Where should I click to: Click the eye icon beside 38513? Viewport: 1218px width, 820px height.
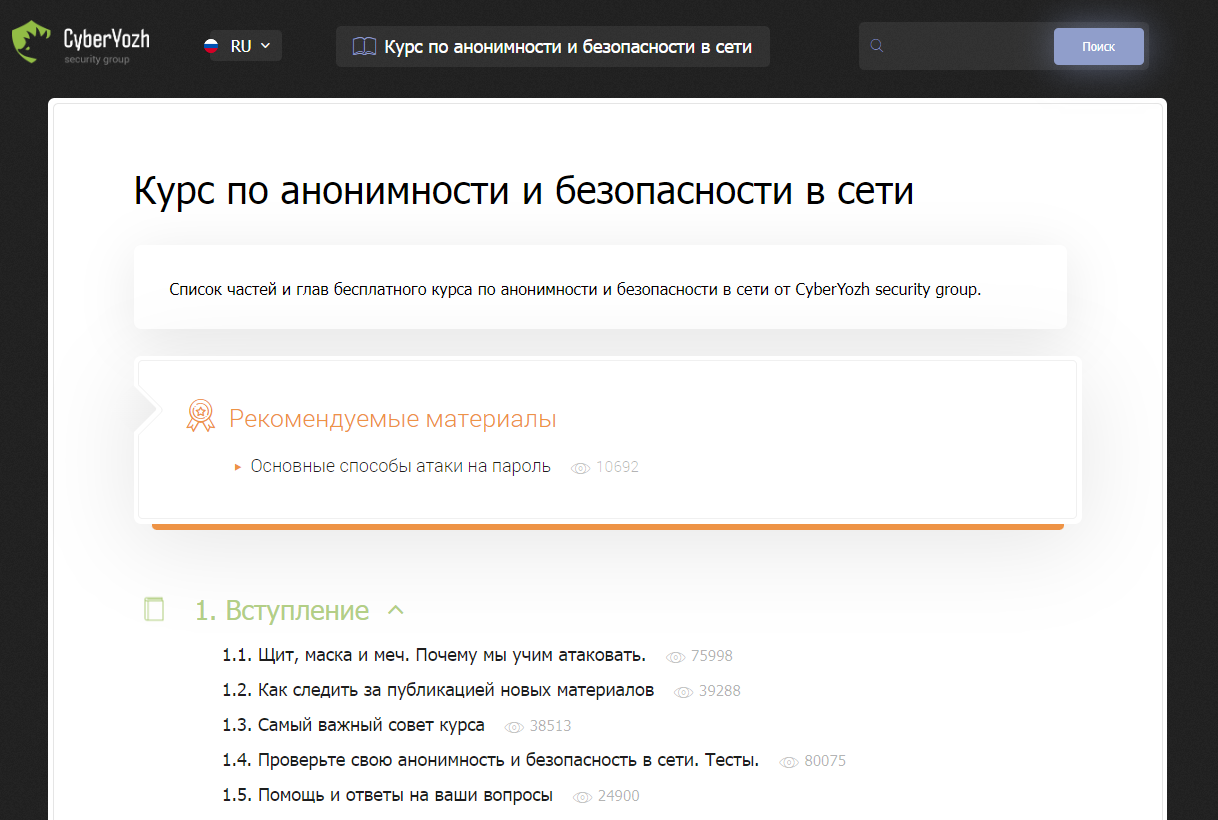(x=515, y=727)
